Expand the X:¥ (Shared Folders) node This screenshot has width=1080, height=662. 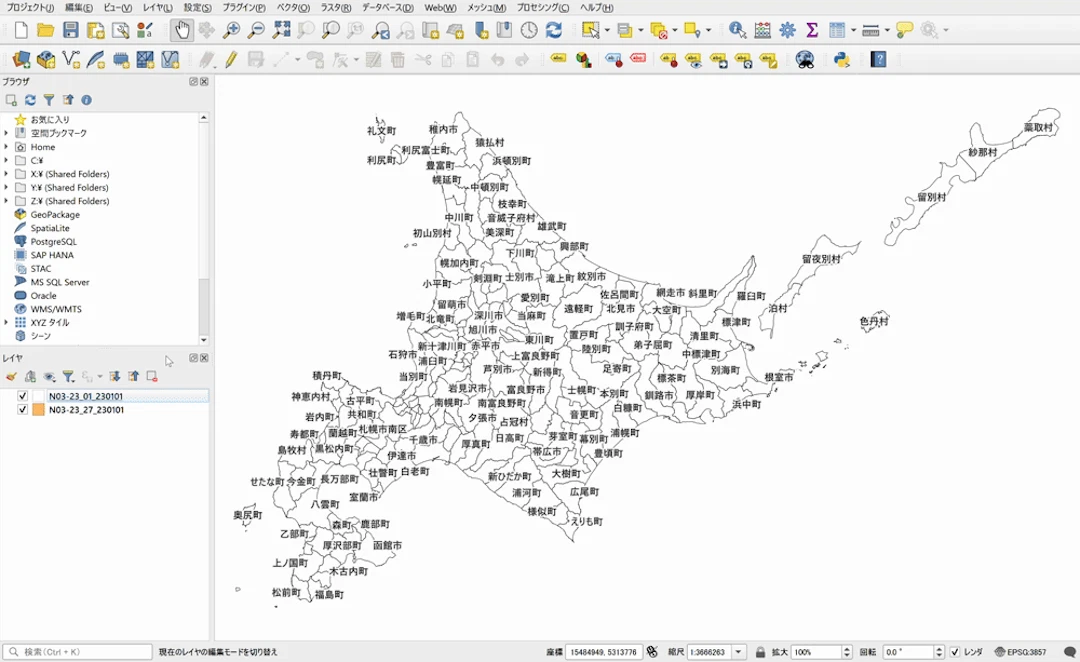(6, 174)
